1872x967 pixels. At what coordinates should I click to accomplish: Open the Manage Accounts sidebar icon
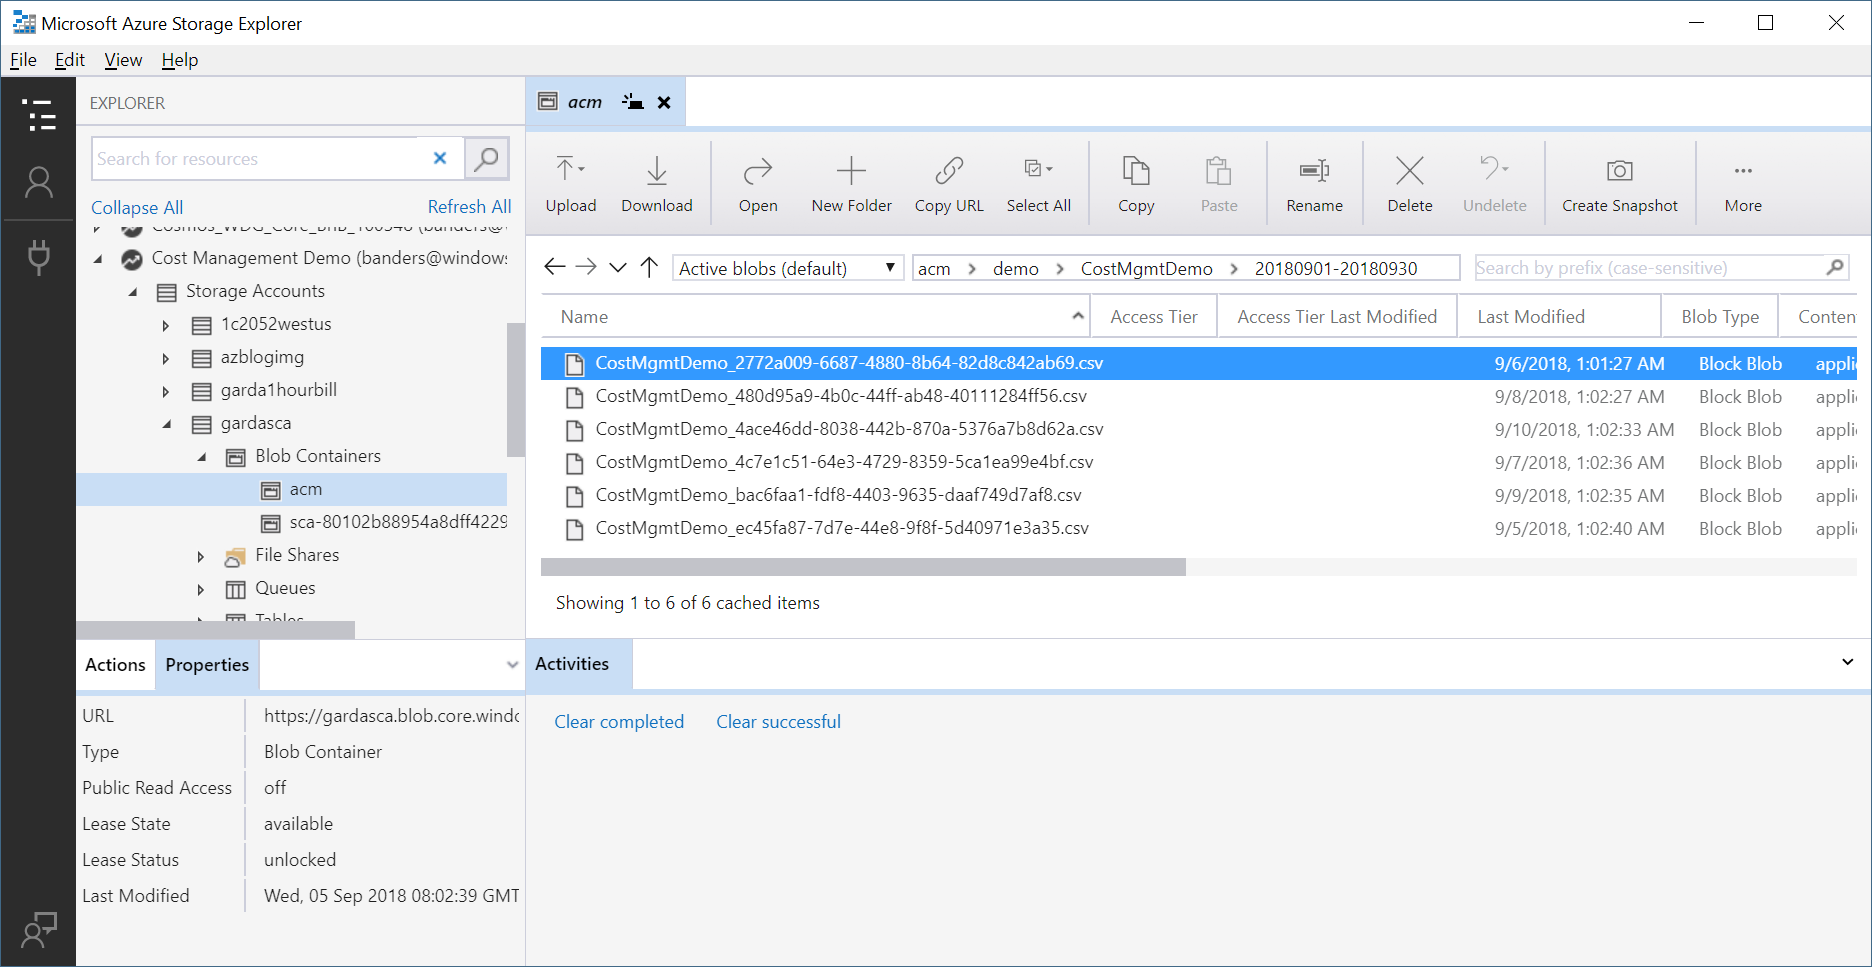(39, 183)
